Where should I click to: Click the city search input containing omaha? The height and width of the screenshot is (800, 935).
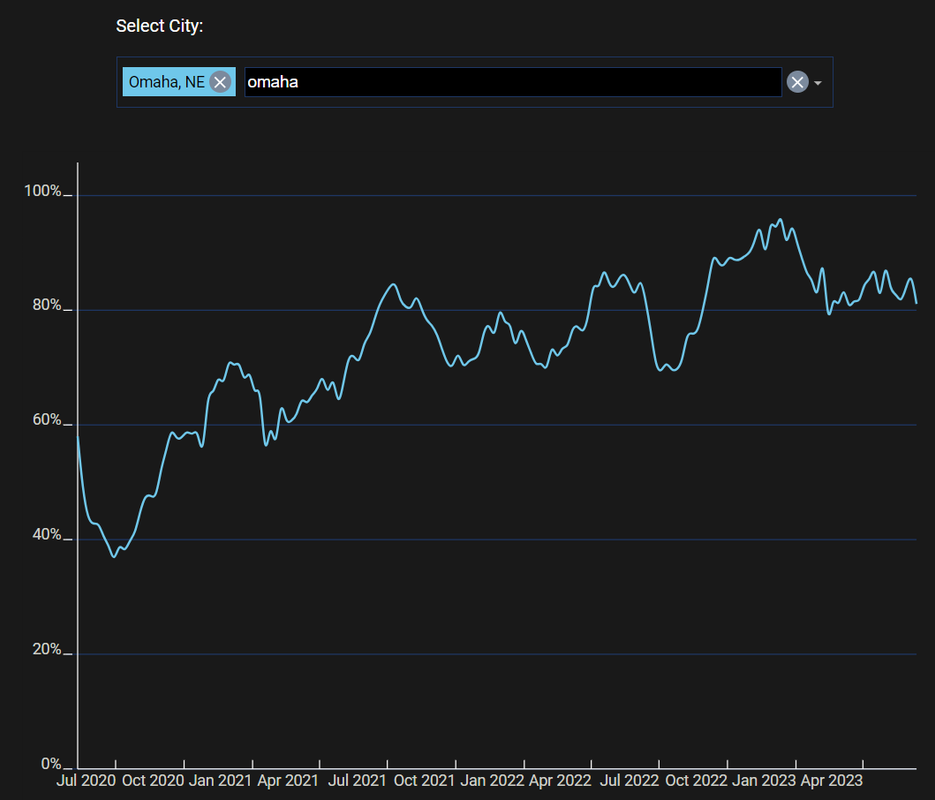(513, 82)
